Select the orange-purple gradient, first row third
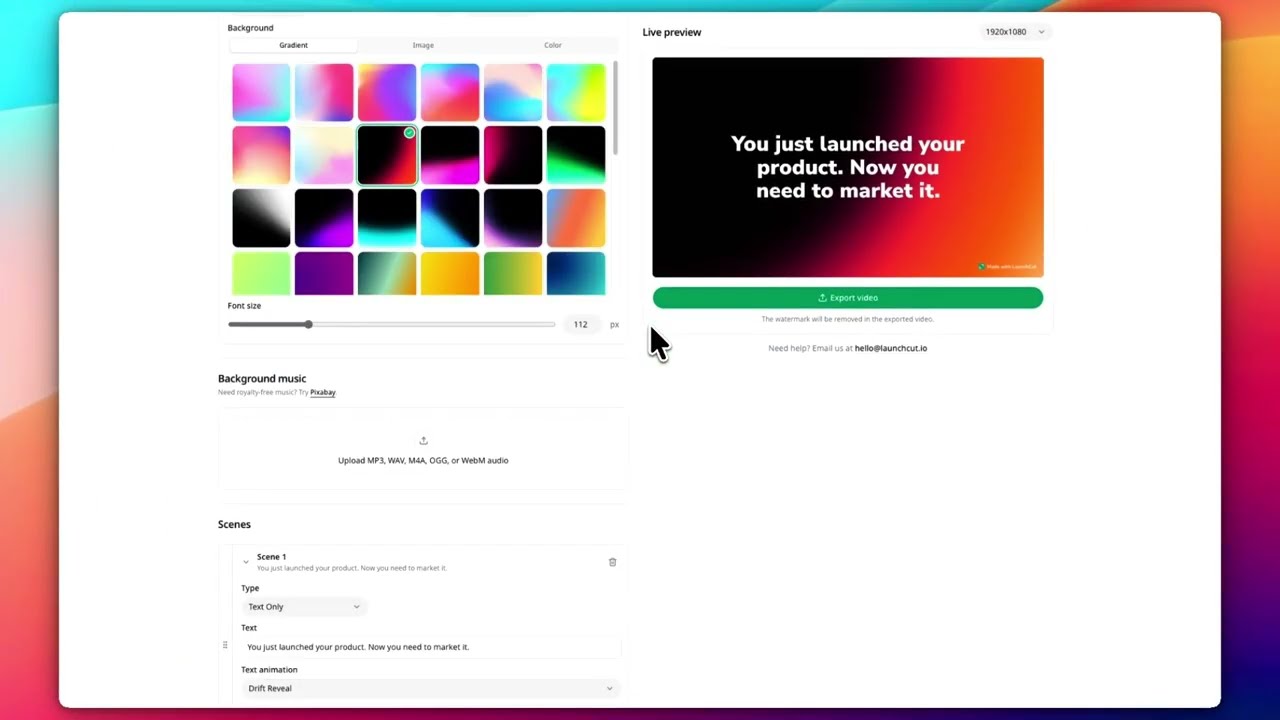The image size is (1280, 720). 387,92
